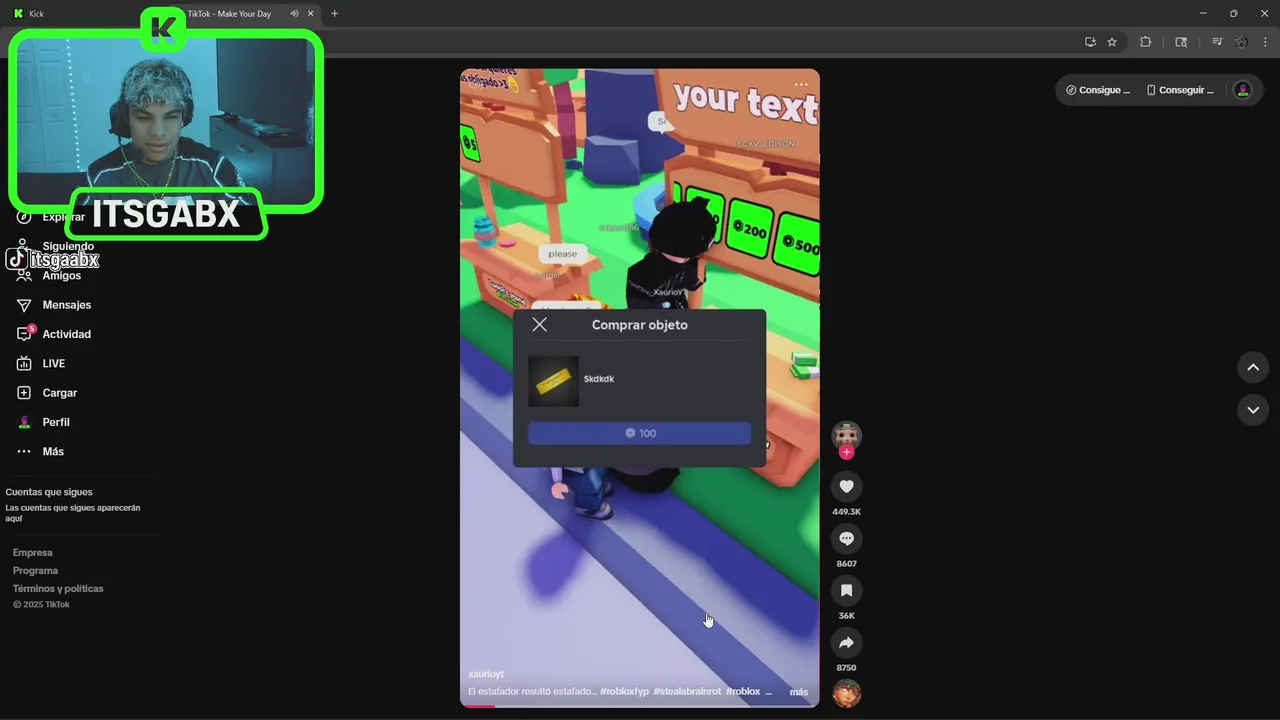The width and height of the screenshot is (1280, 720).
Task: Go to next video down arrow
Action: point(1252,410)
